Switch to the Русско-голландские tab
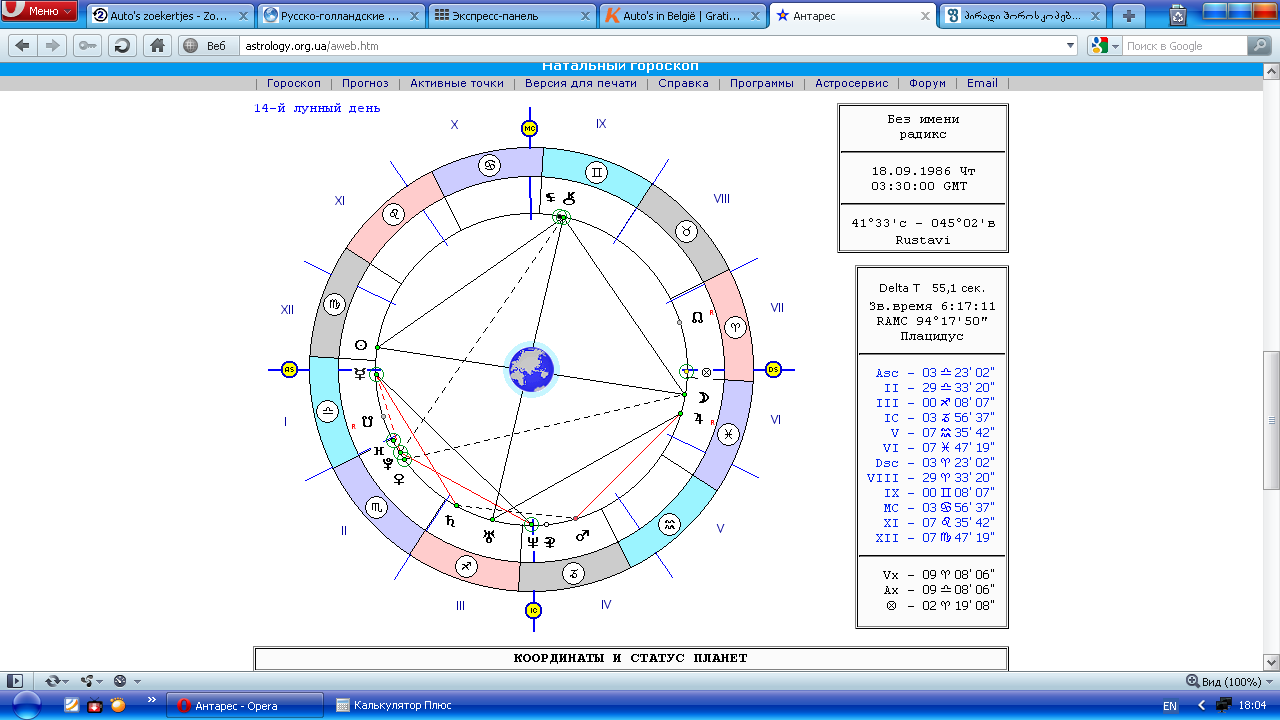Image resolution: width=1280 pixels, height=720 pixels. [x=342, y=16]
